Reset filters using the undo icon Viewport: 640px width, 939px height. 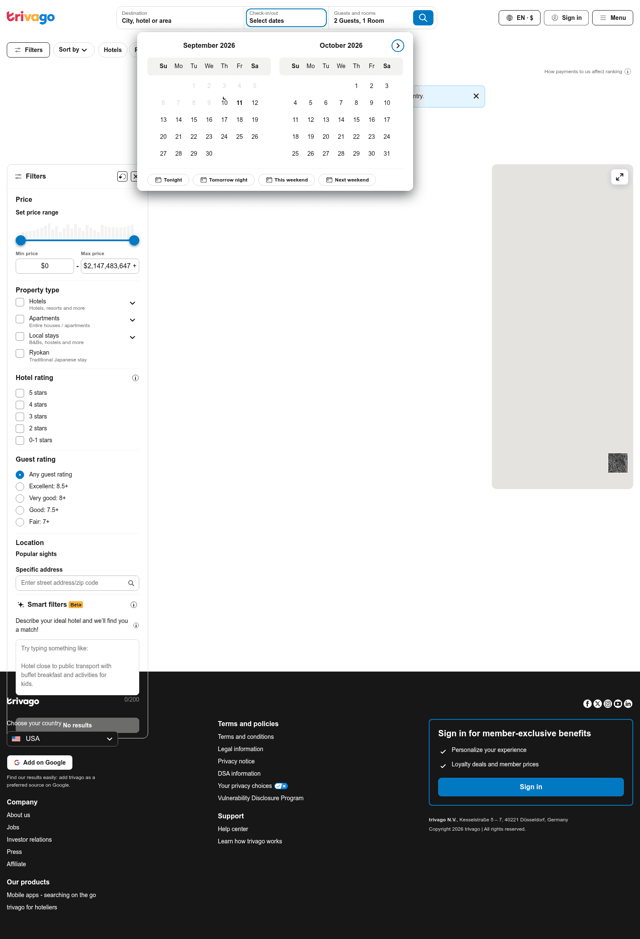coord(122,176)
